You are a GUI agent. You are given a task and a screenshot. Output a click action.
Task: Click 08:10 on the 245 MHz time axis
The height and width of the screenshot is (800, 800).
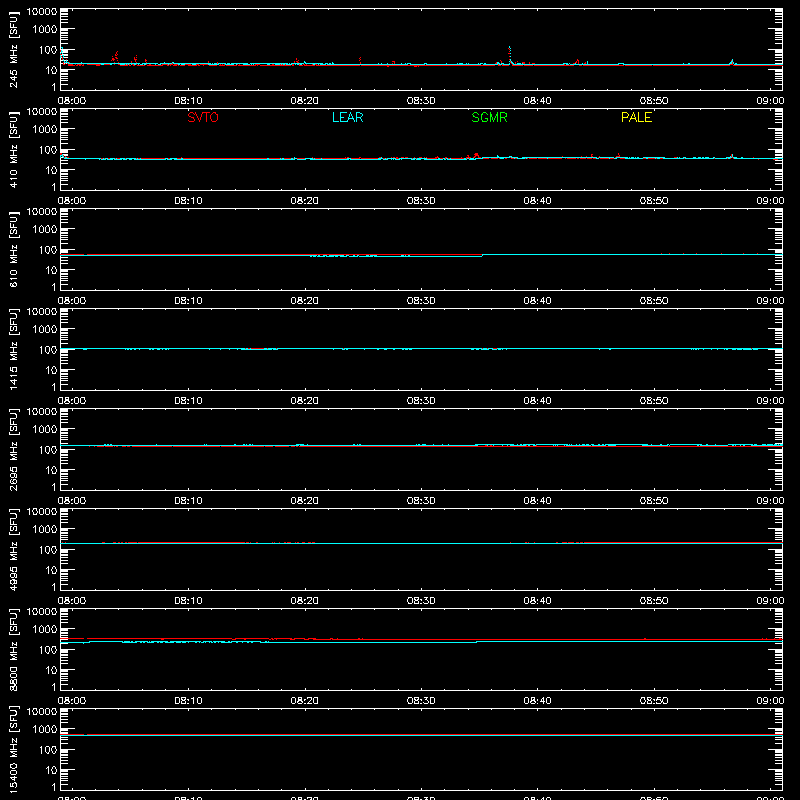[x=188, y=101]
